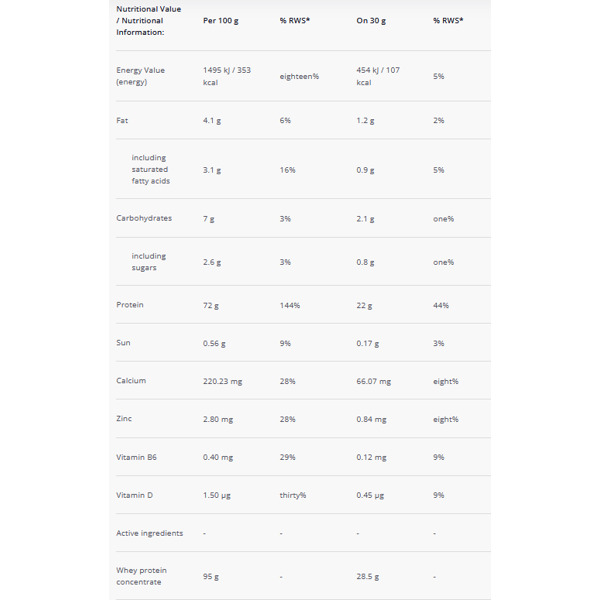Image resolution: width=600 pixels, height=600 pixels.
Task: Select the Calcium row label
Action: [x=131, y=381]
